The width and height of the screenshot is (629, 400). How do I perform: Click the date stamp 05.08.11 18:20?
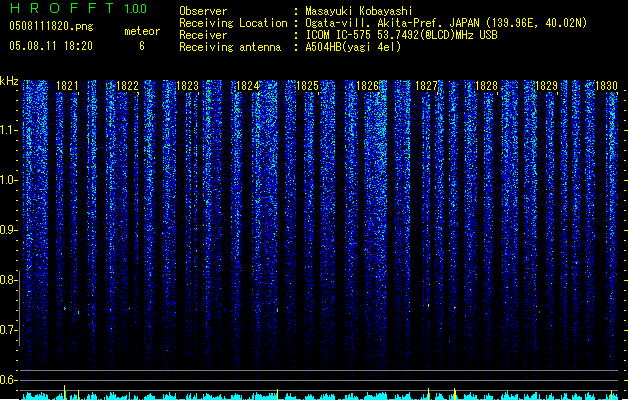[51, 46]
